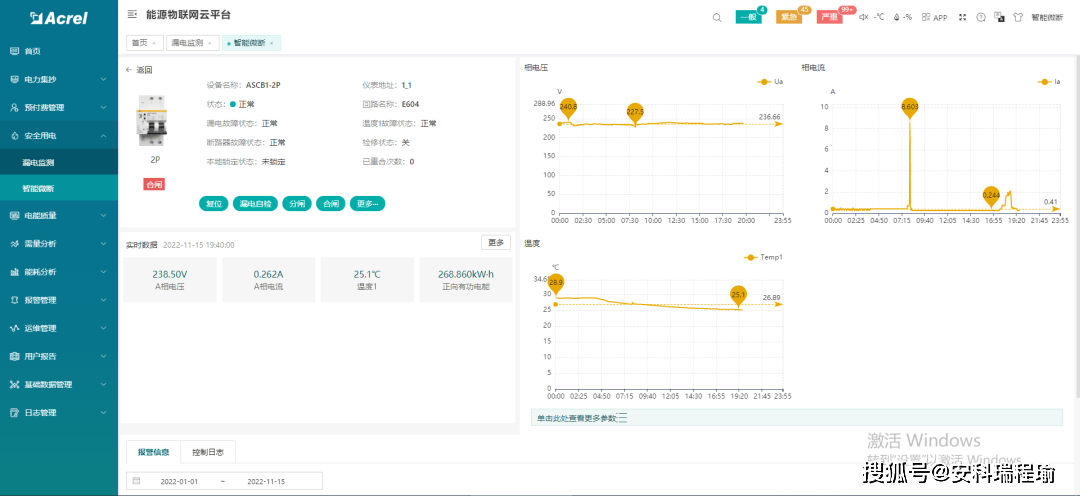Image resolution: width=1080 pixels, height=496 pixels.
Task: Open the help question mark icon
Action: [x=981, y=17]
